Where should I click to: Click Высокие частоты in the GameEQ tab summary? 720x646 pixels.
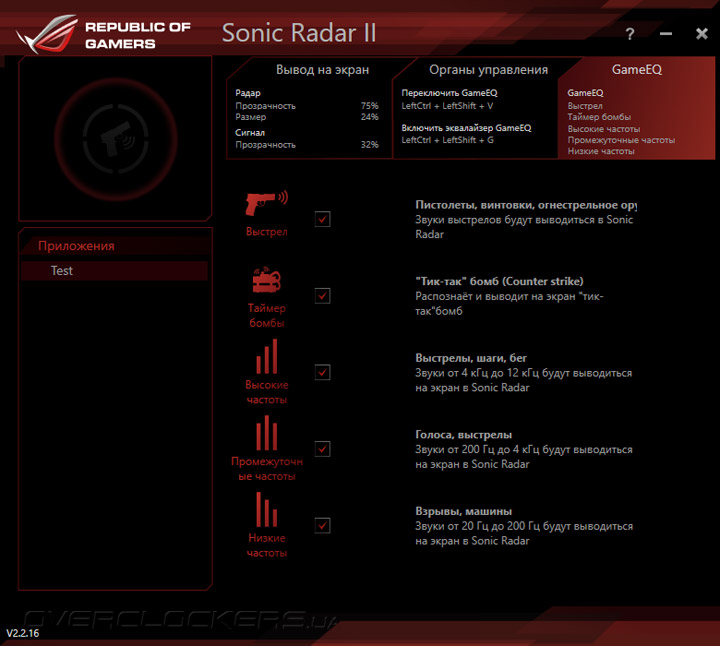click(x=604, y=129)
